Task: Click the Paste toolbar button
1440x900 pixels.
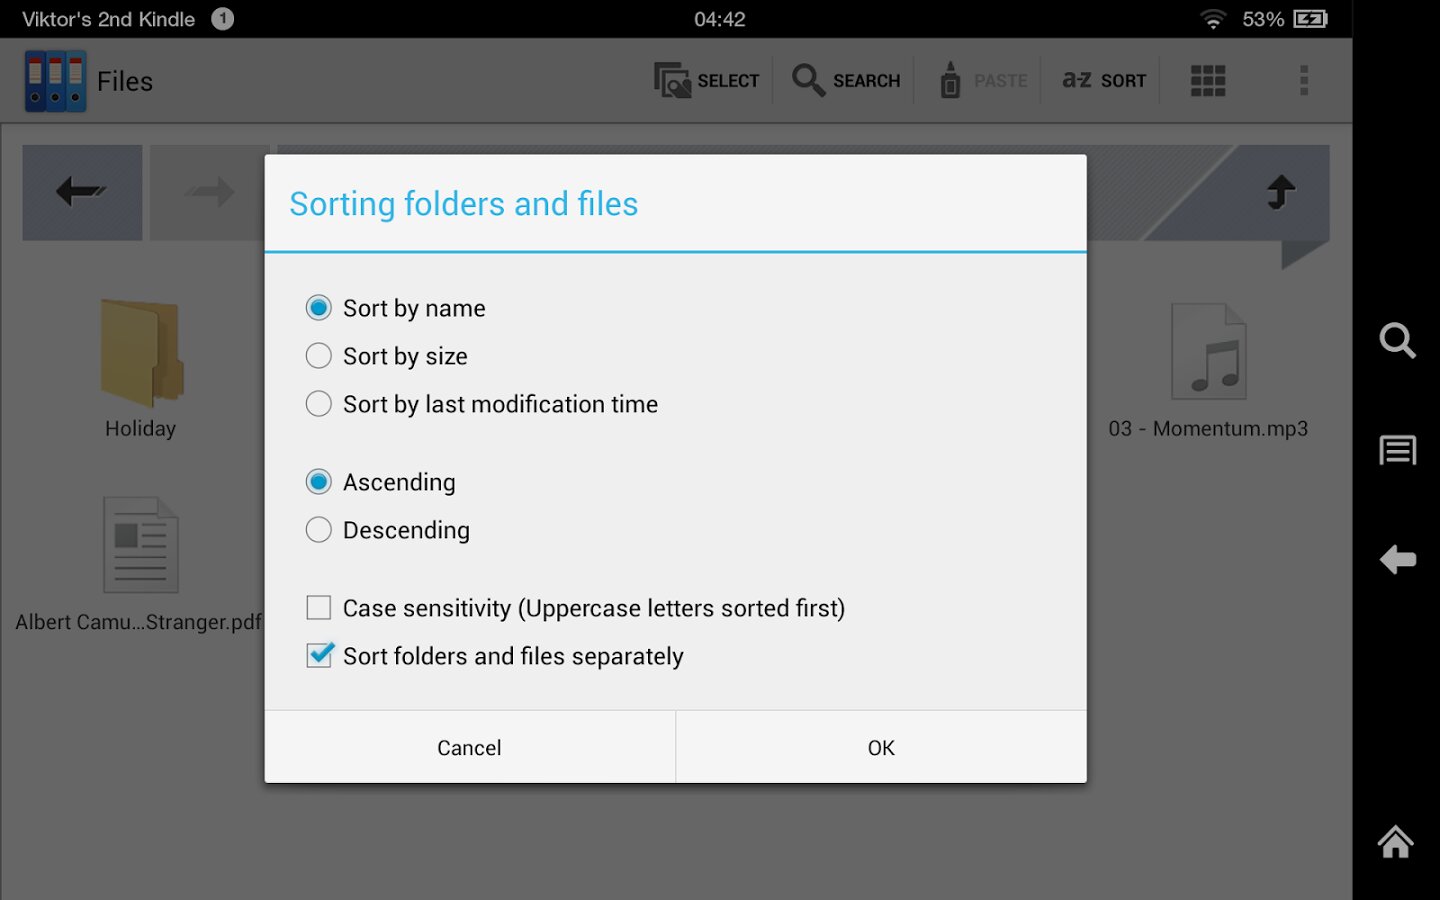Action: pos(984,81)
